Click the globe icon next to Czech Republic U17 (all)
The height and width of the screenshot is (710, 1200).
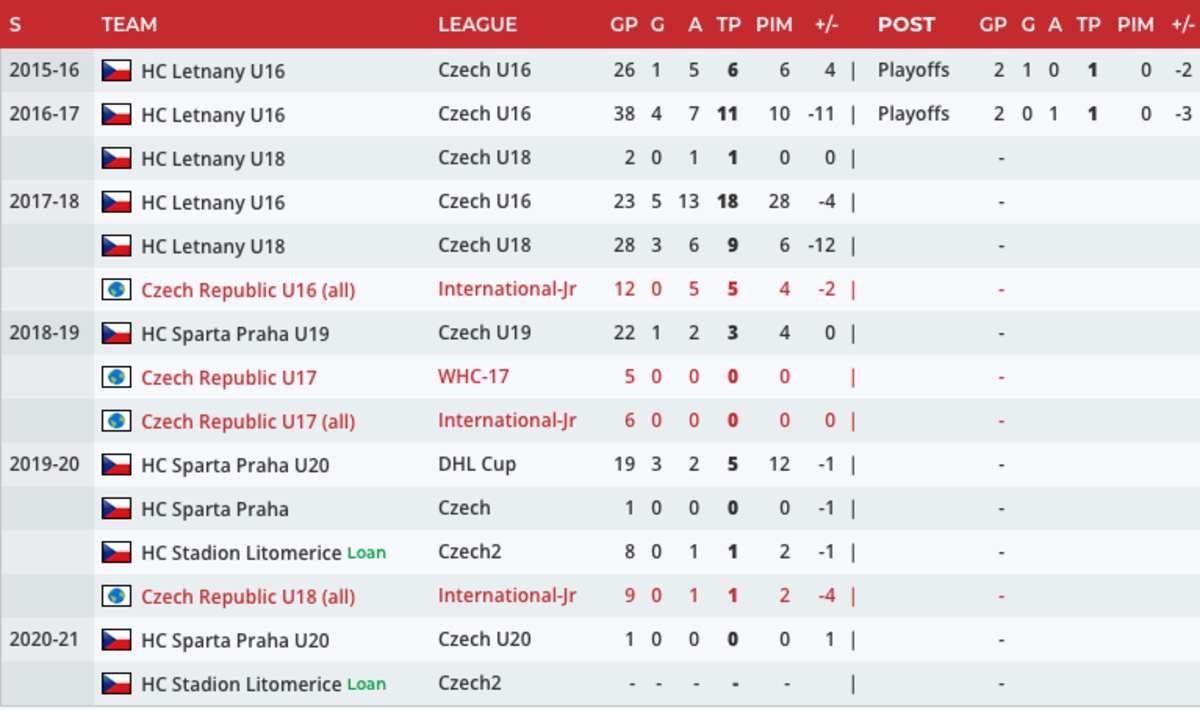pos(117,421)
